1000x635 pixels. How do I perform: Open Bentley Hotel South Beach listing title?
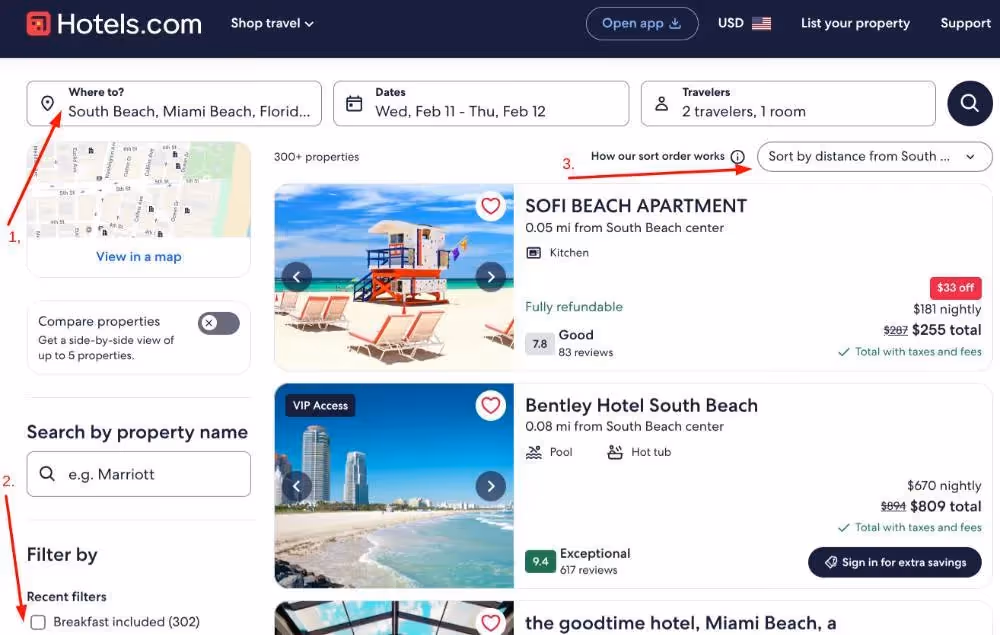(641, 405)
